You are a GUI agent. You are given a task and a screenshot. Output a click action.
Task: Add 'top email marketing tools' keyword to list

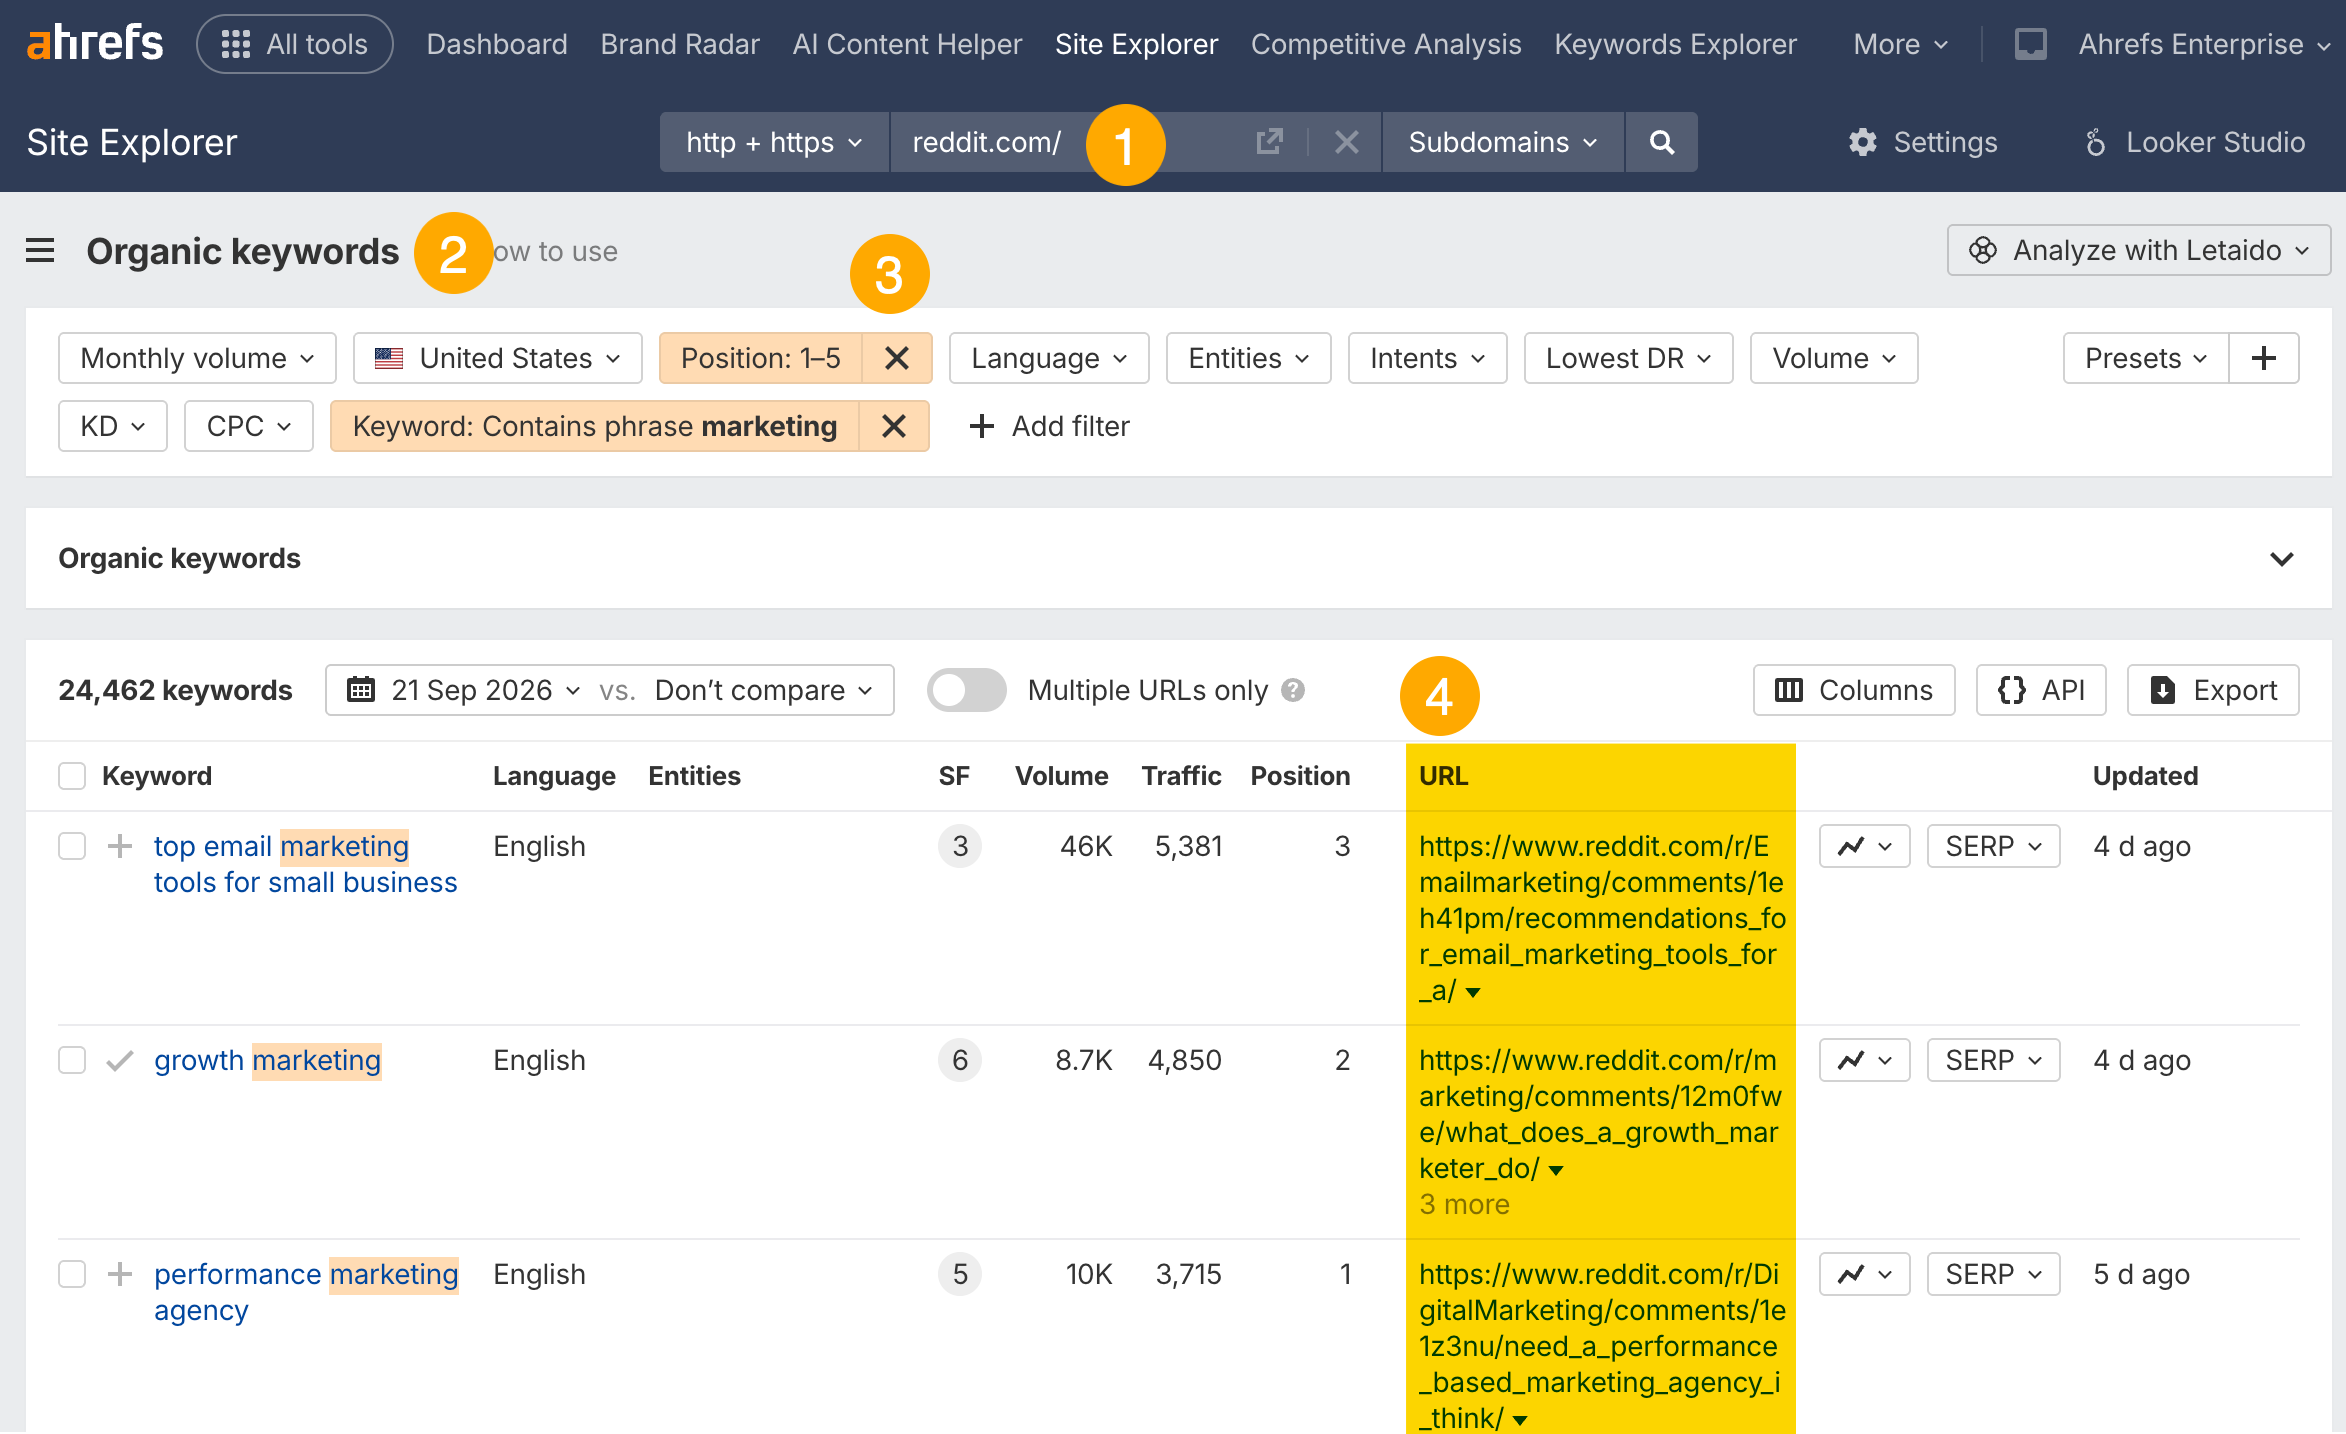[x=120, y=846]
